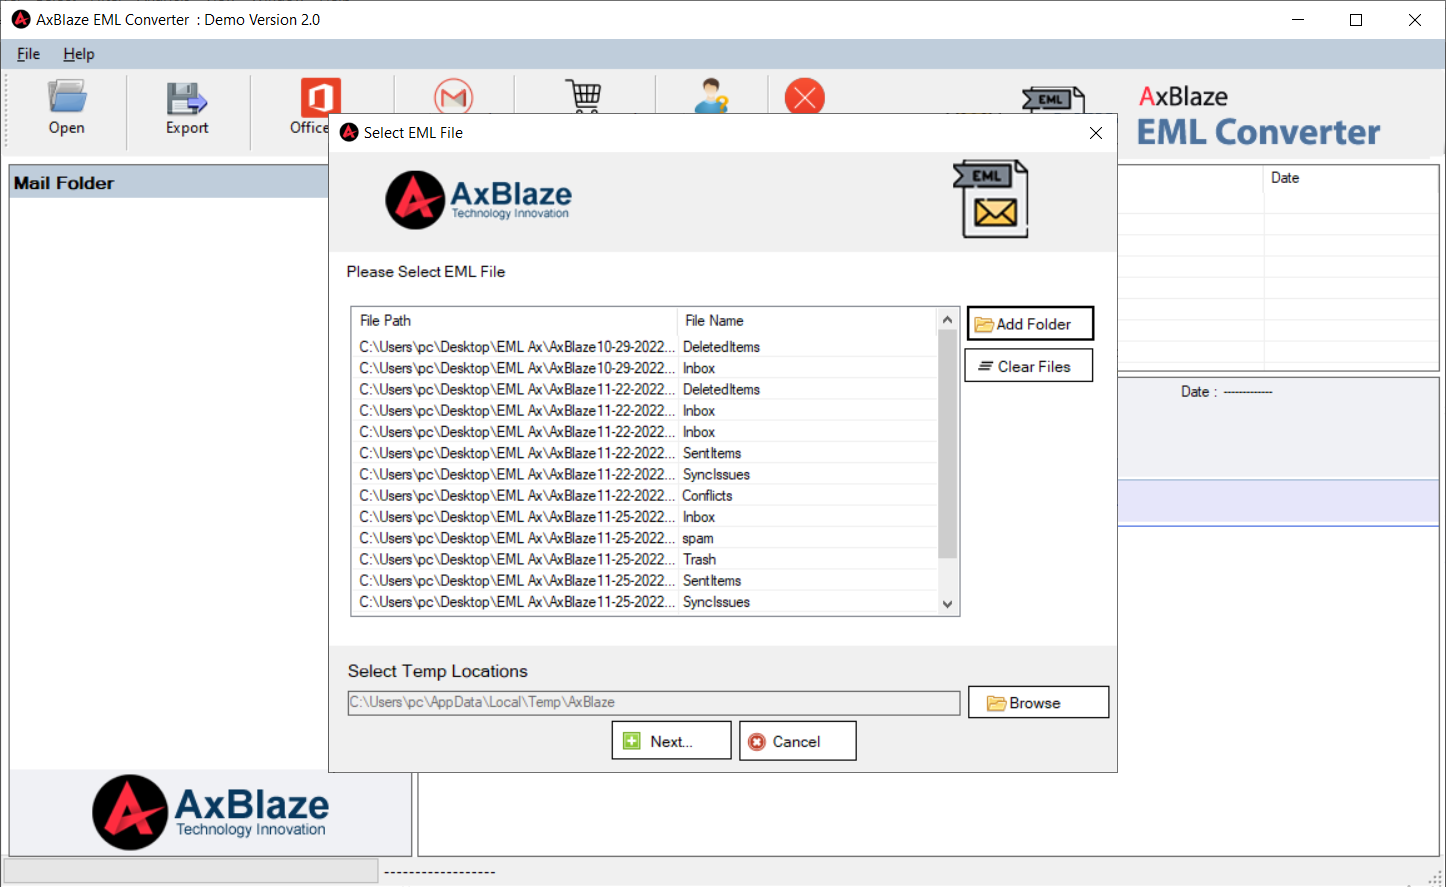
Task: Click the Open toolbar icon
Action: [67, 107]
